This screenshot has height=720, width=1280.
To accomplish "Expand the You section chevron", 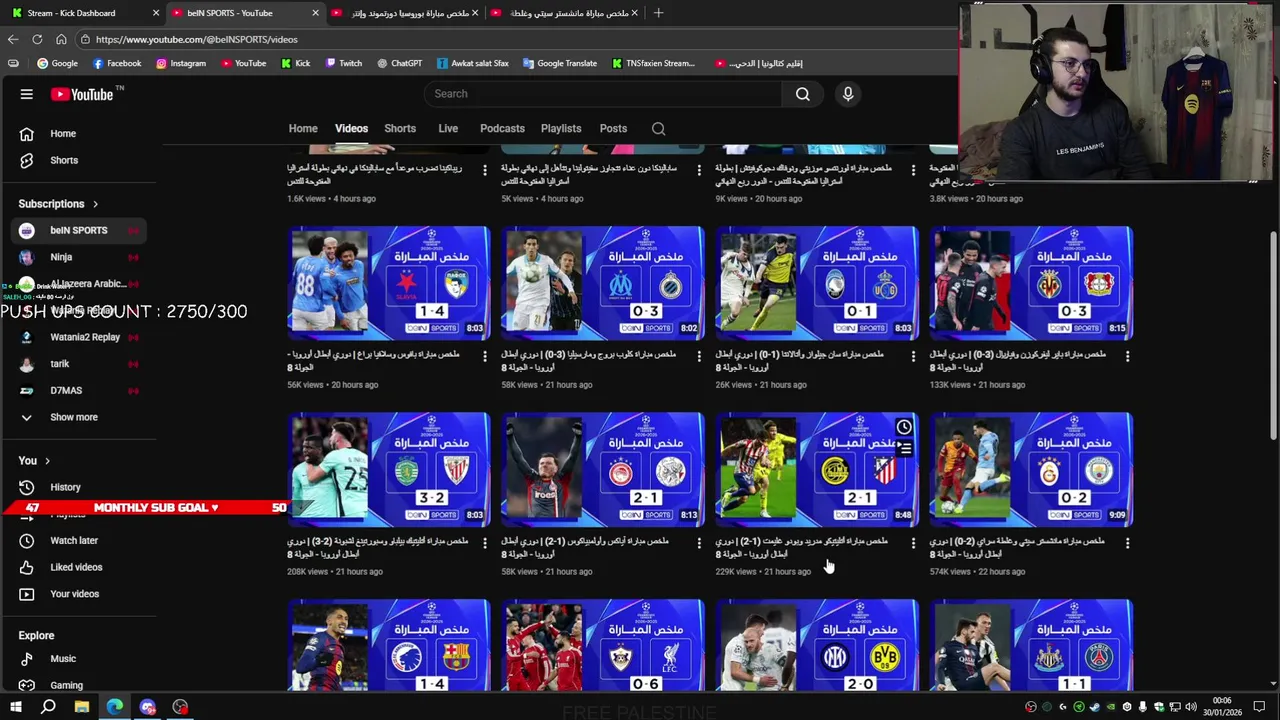I will point(47,461).
